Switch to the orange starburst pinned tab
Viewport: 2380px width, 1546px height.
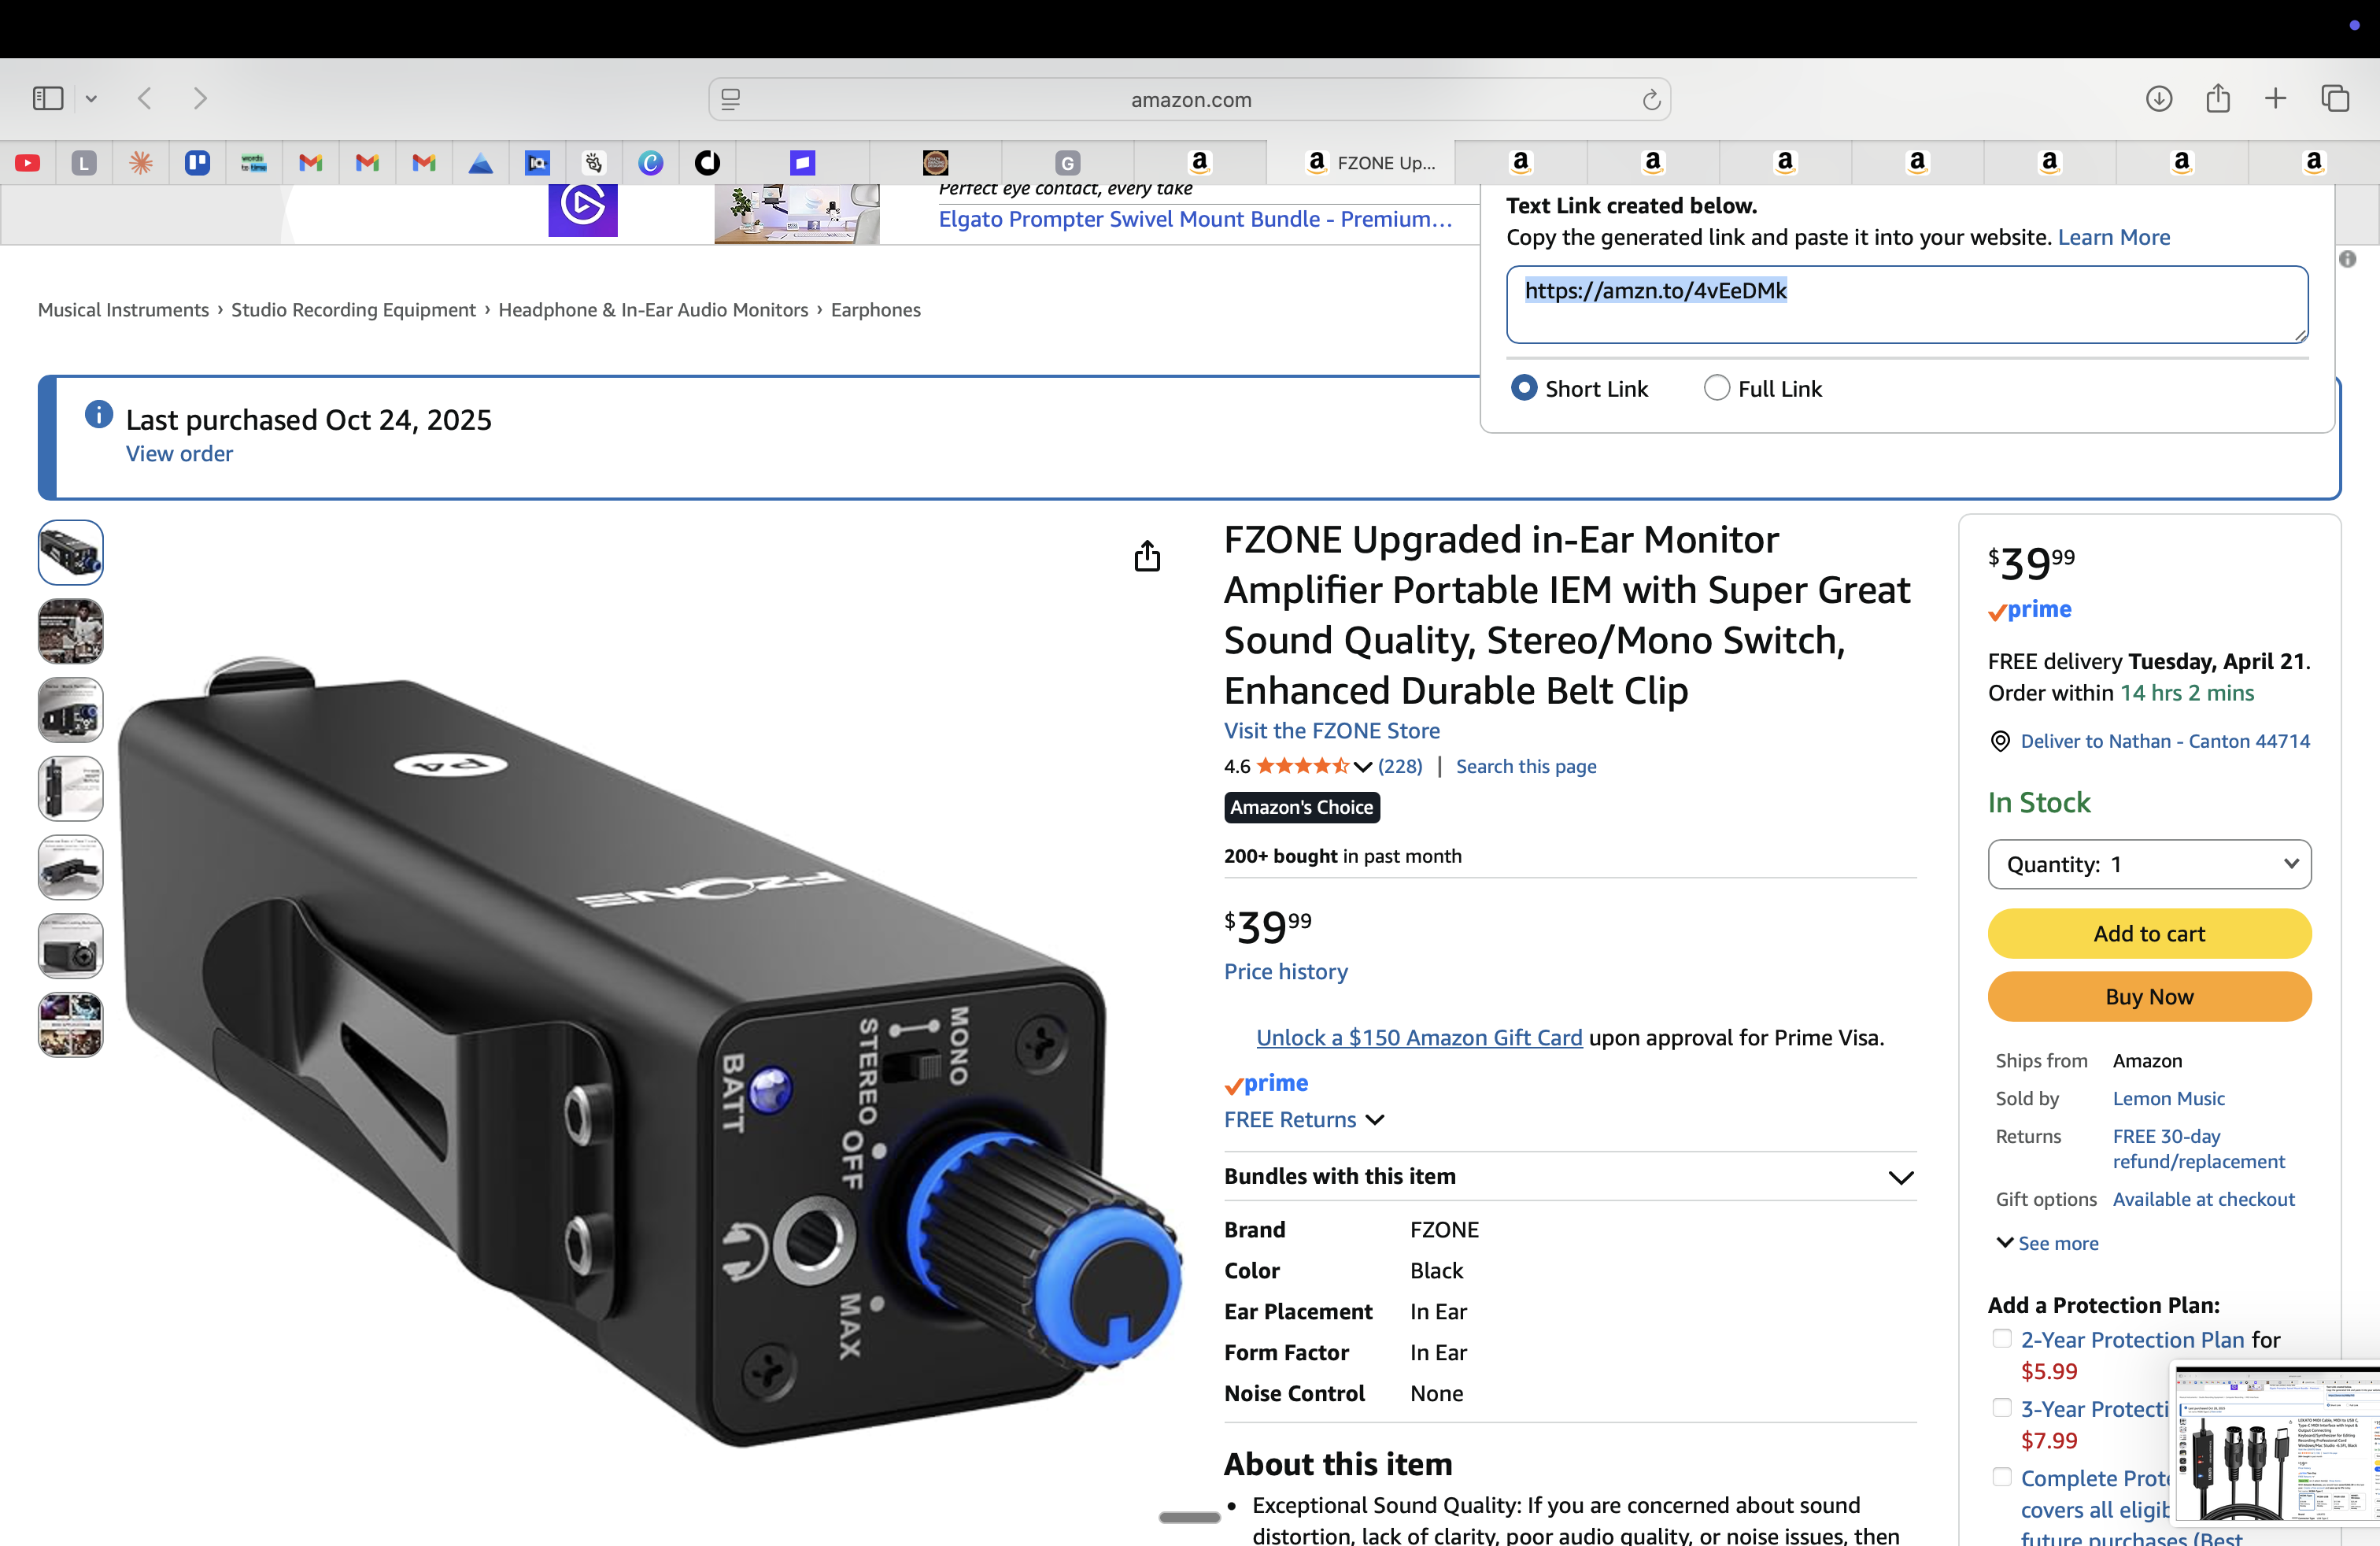click(141, 163)
